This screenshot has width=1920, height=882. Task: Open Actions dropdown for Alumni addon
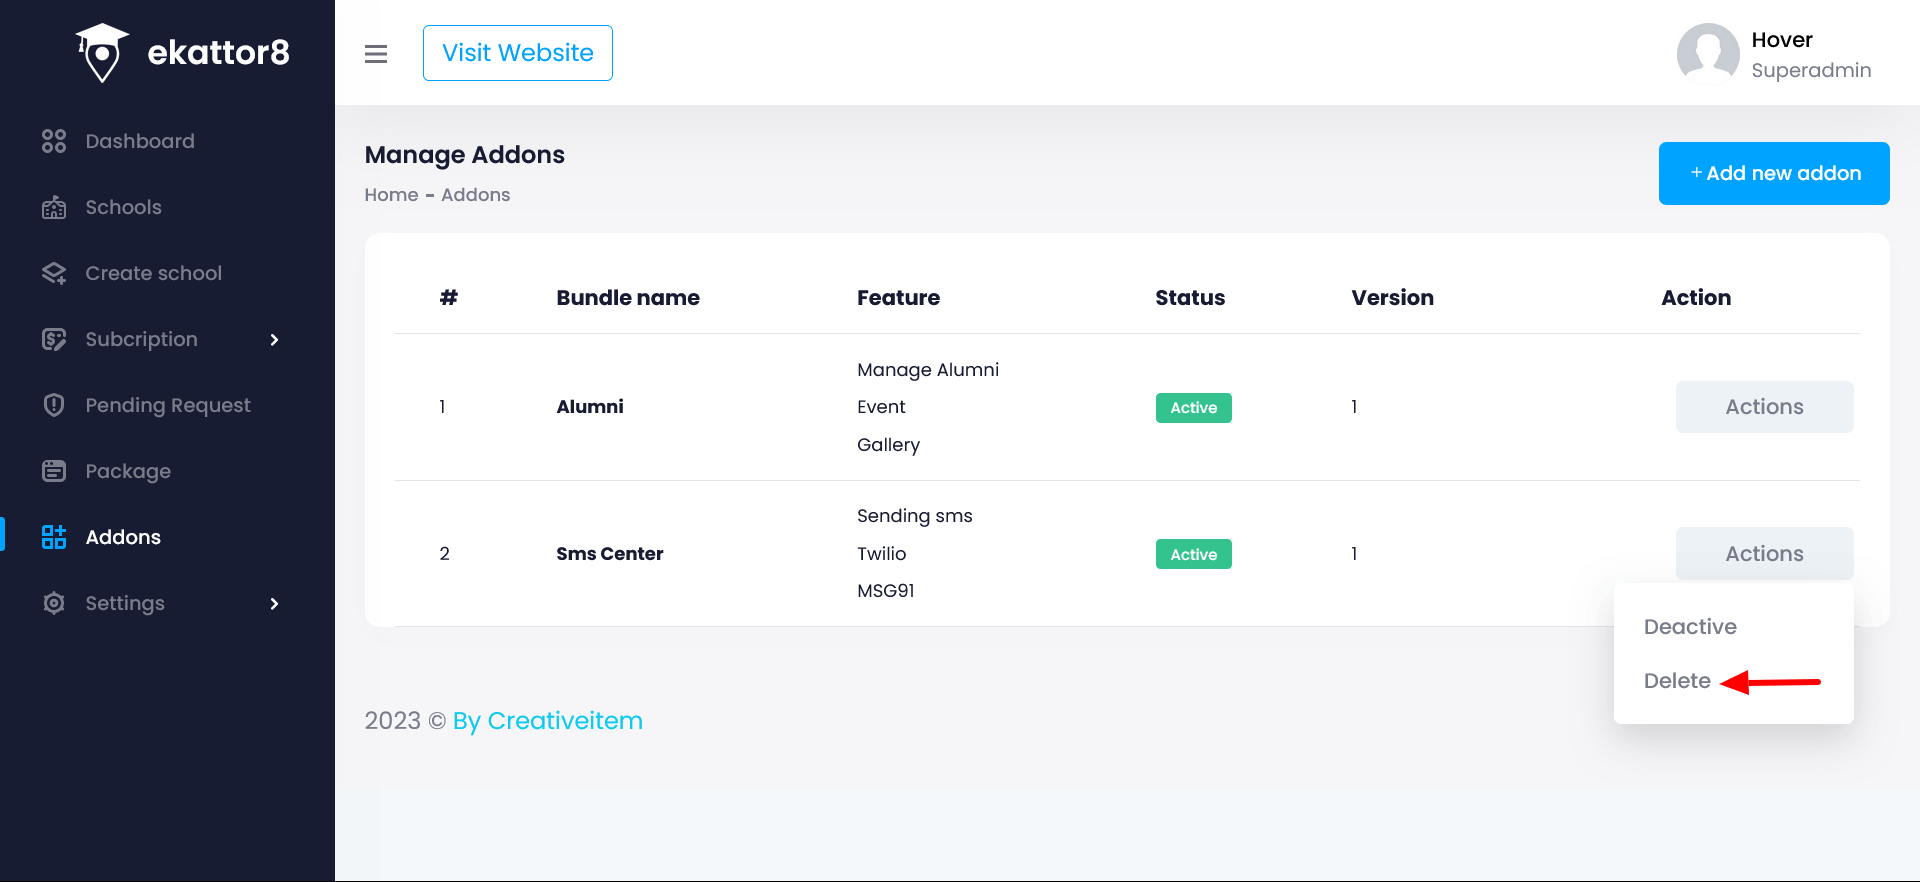coord(1764,407)
